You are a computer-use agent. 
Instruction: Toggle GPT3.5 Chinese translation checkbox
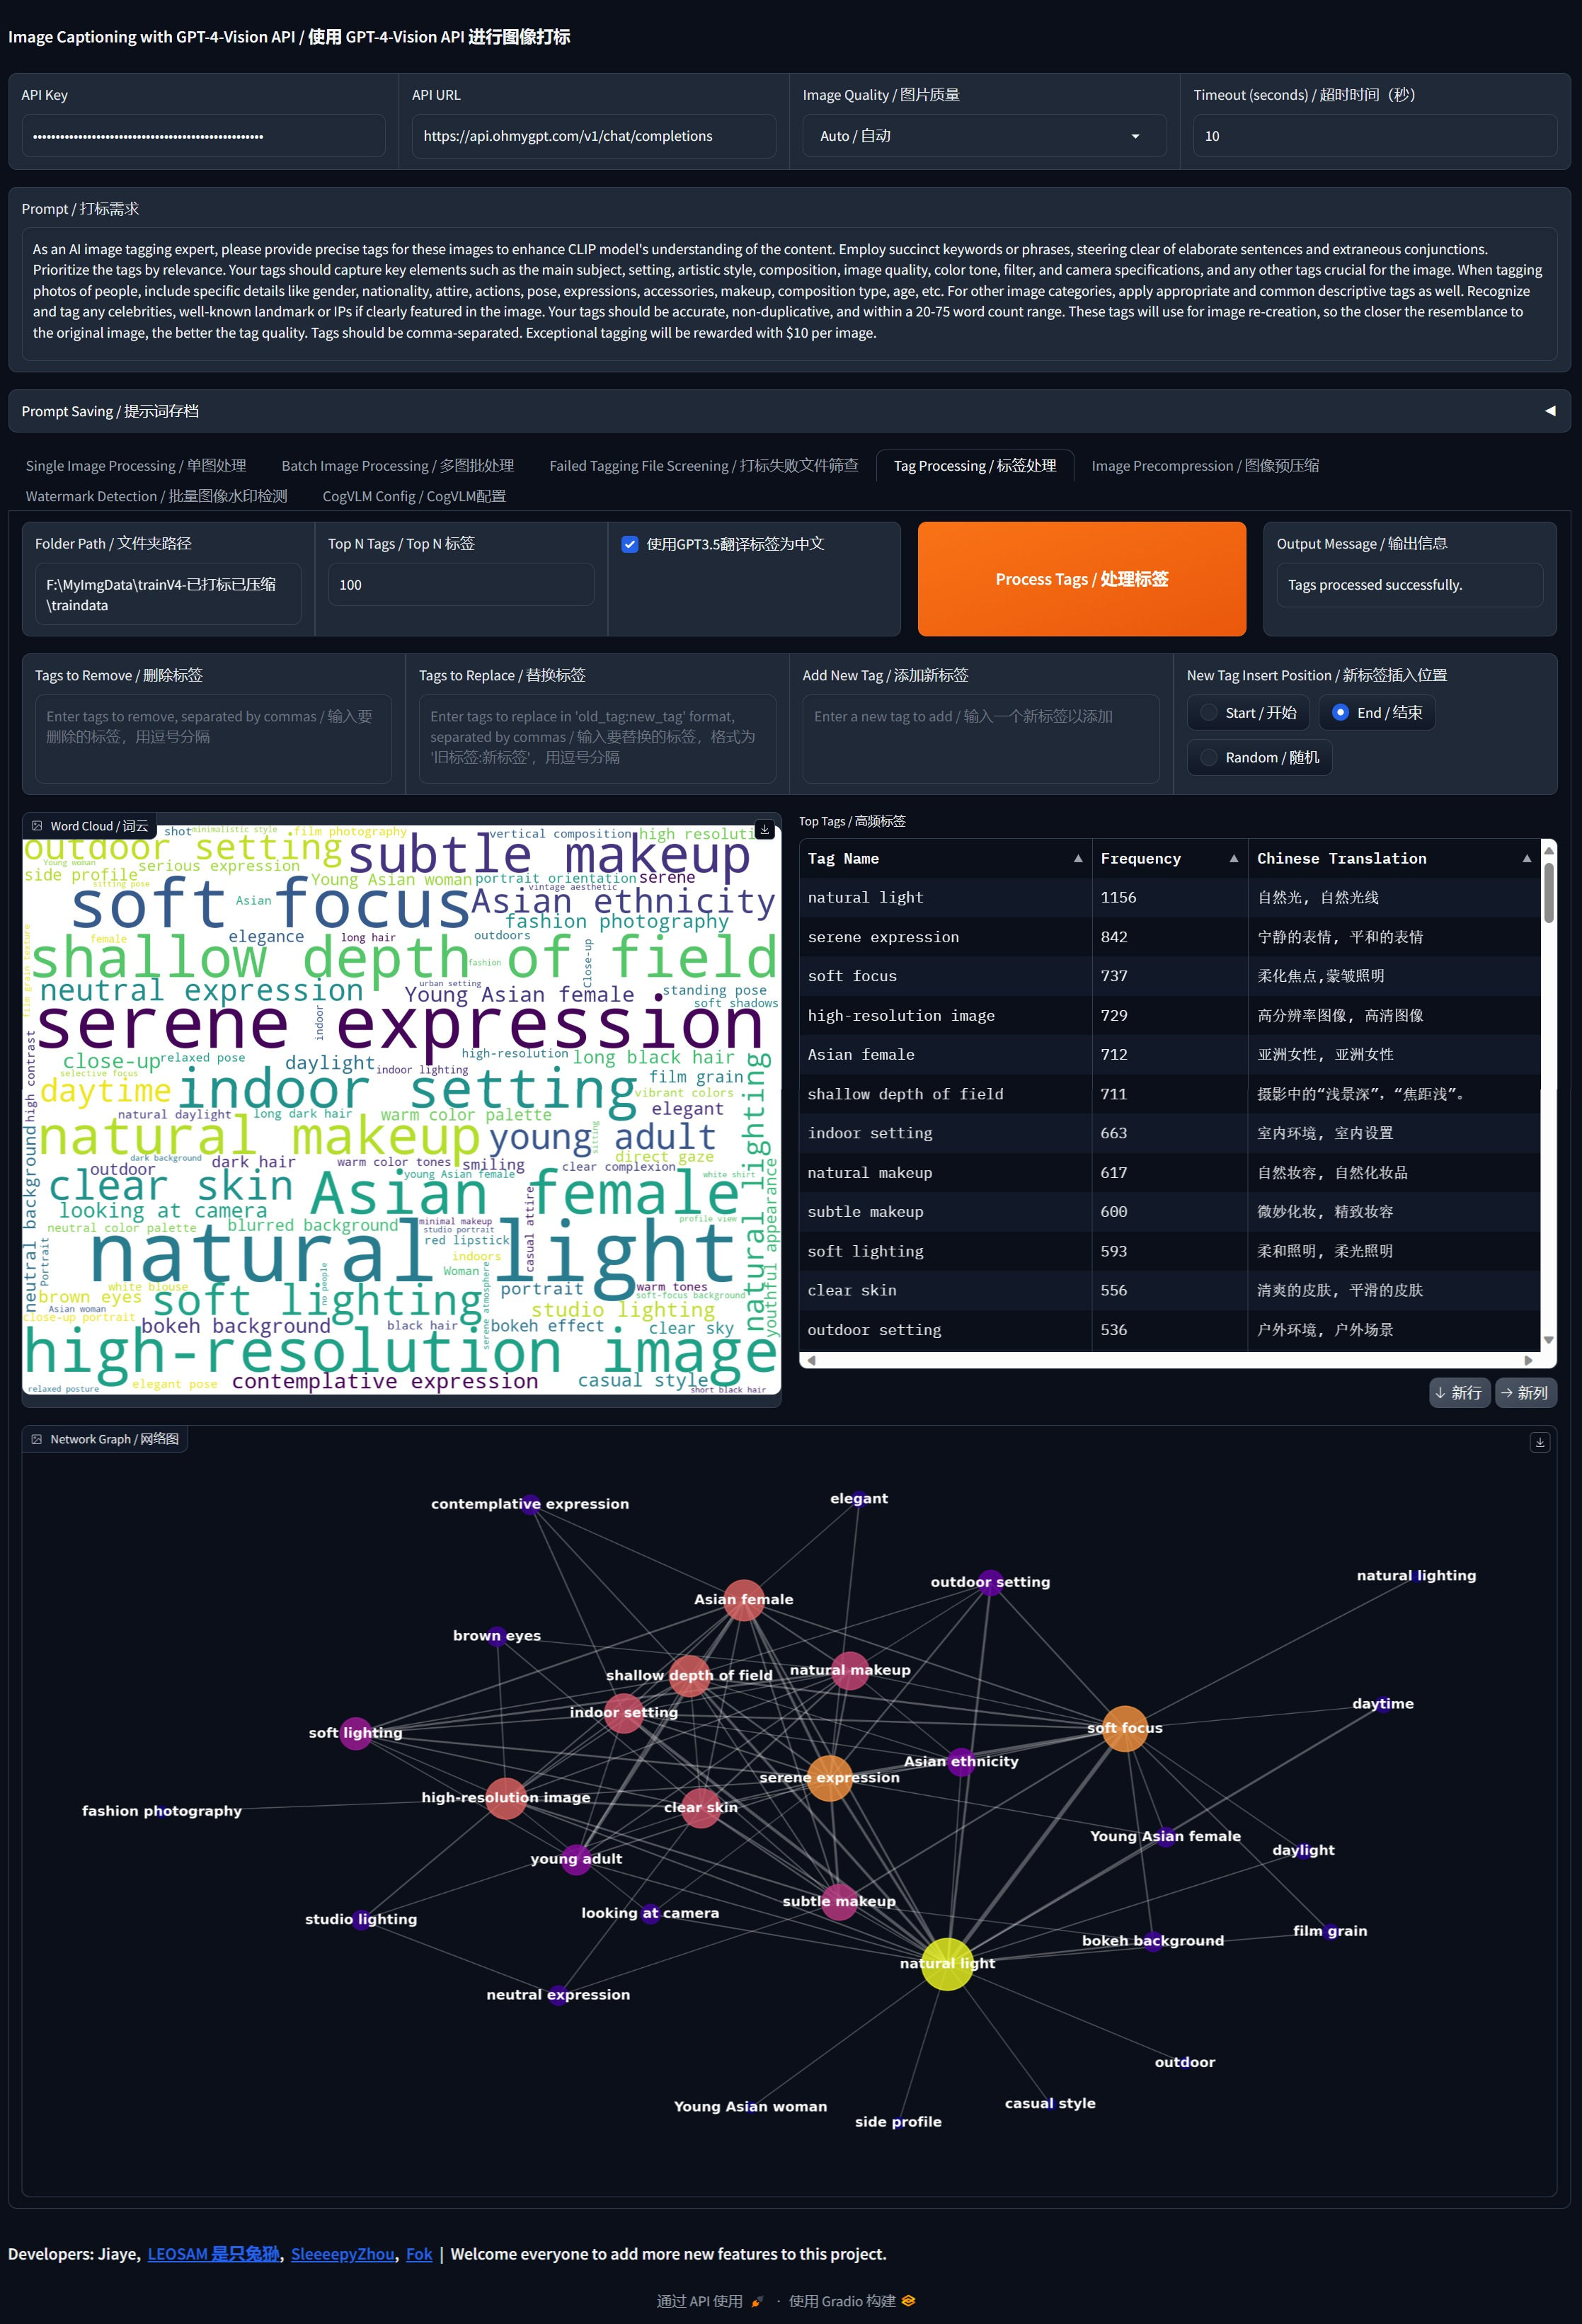pyautogui.click(x=630, y=544)
